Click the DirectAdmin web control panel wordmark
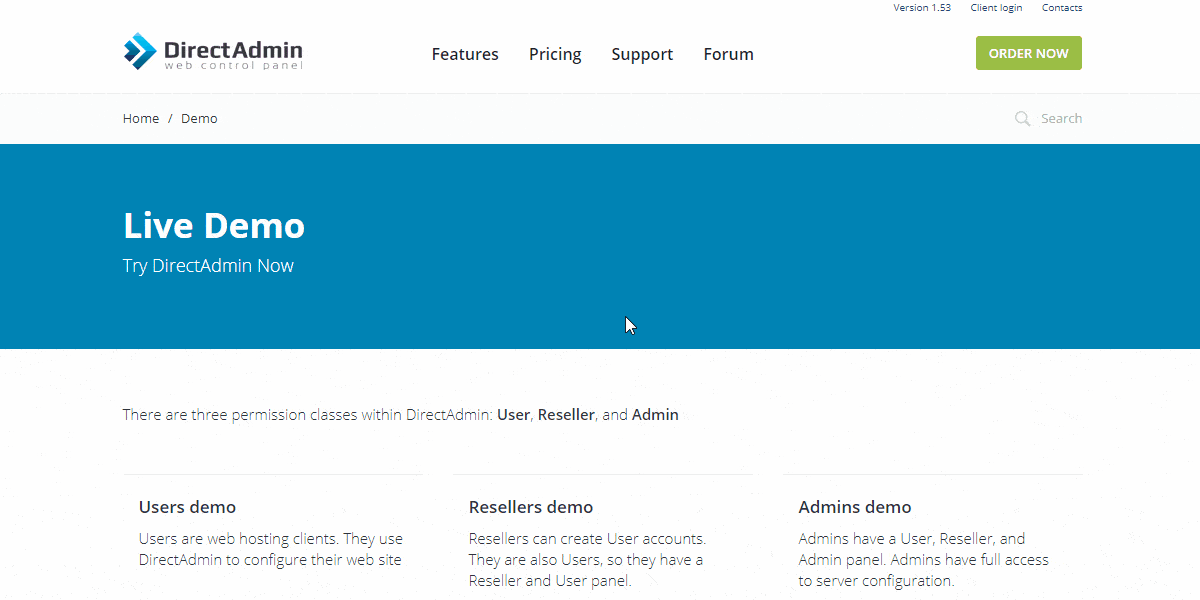 [233, 54]
